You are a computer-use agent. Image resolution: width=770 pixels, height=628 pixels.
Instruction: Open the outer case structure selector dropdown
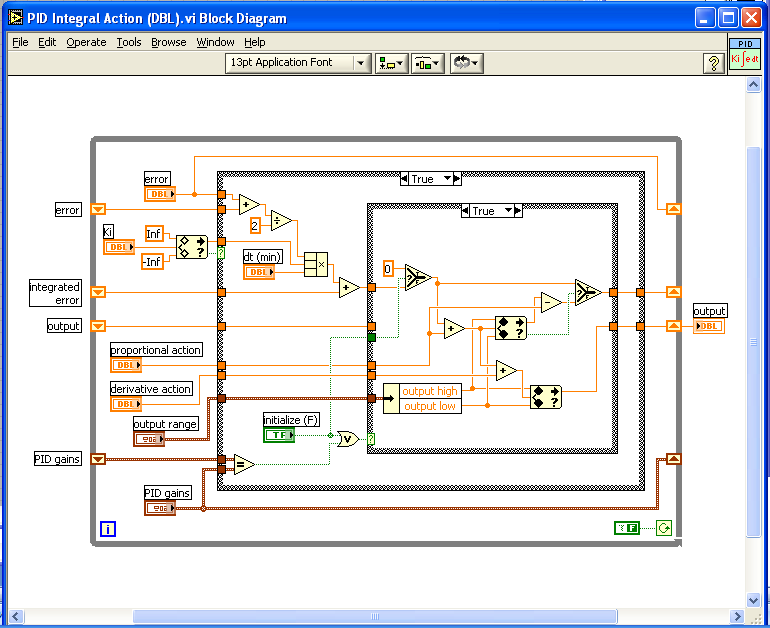pos(431,179)
